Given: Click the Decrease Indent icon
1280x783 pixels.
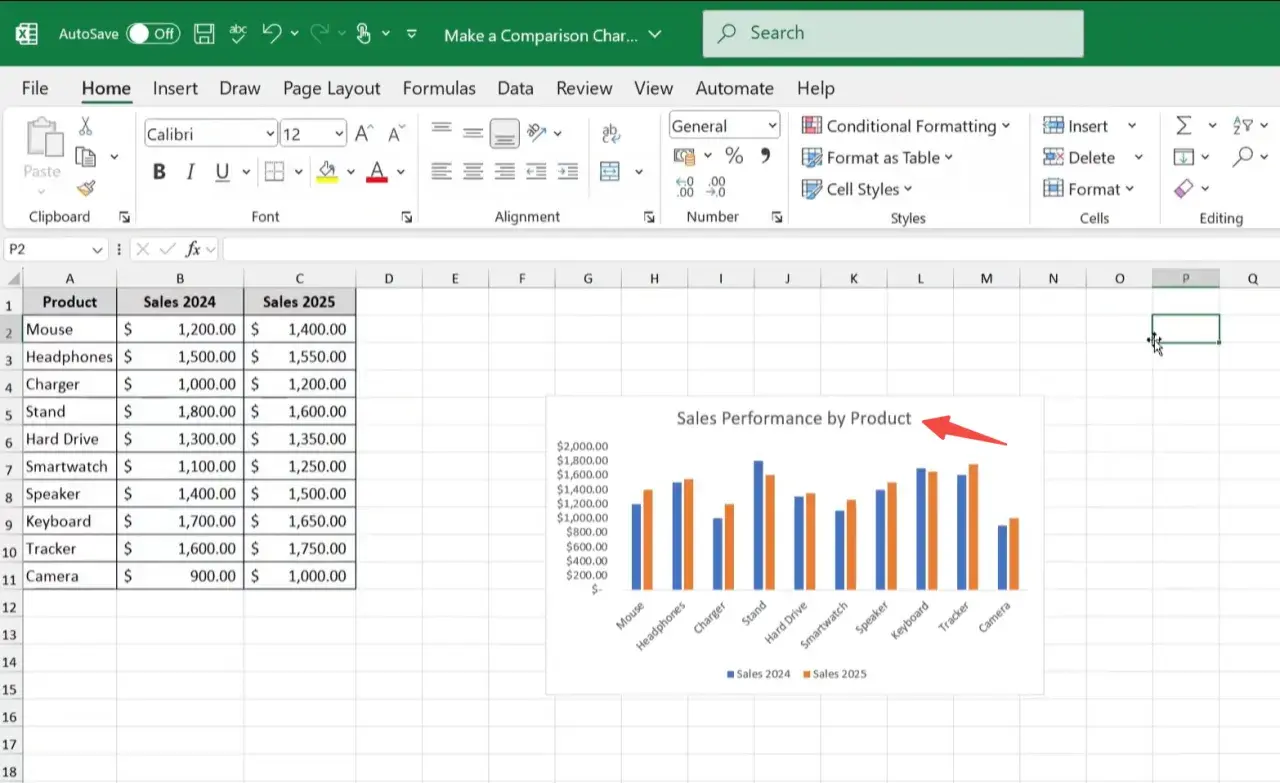Looking at the screenshot, I should [537, 171].
